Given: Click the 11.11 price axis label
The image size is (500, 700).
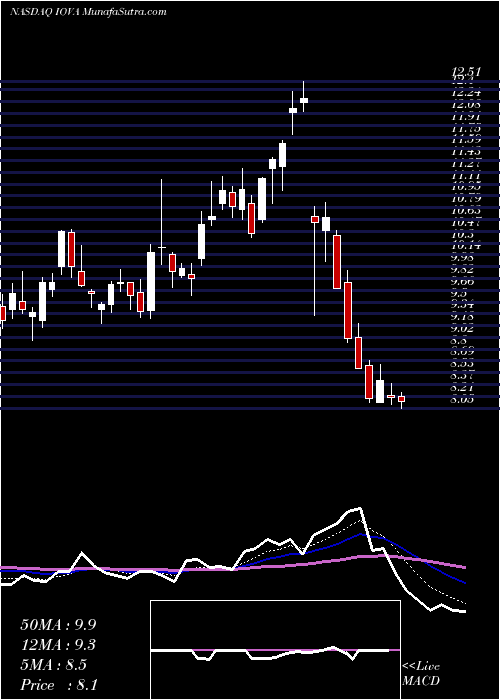Looking at the screenshot, I should click(x=466, y=176).
